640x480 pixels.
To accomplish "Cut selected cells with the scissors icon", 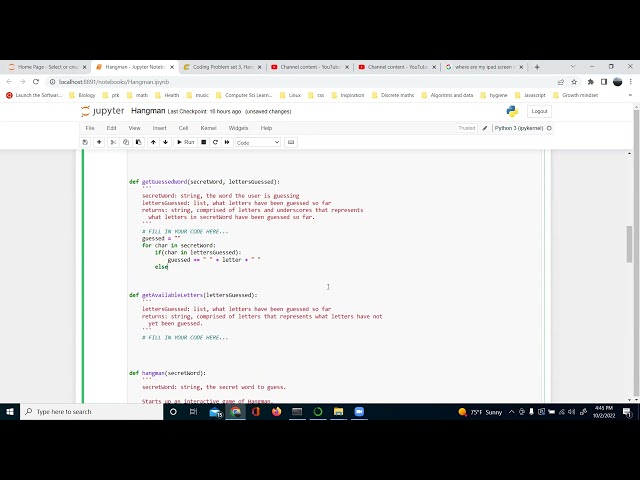I will pyautogui.click(x=113, y=142).
